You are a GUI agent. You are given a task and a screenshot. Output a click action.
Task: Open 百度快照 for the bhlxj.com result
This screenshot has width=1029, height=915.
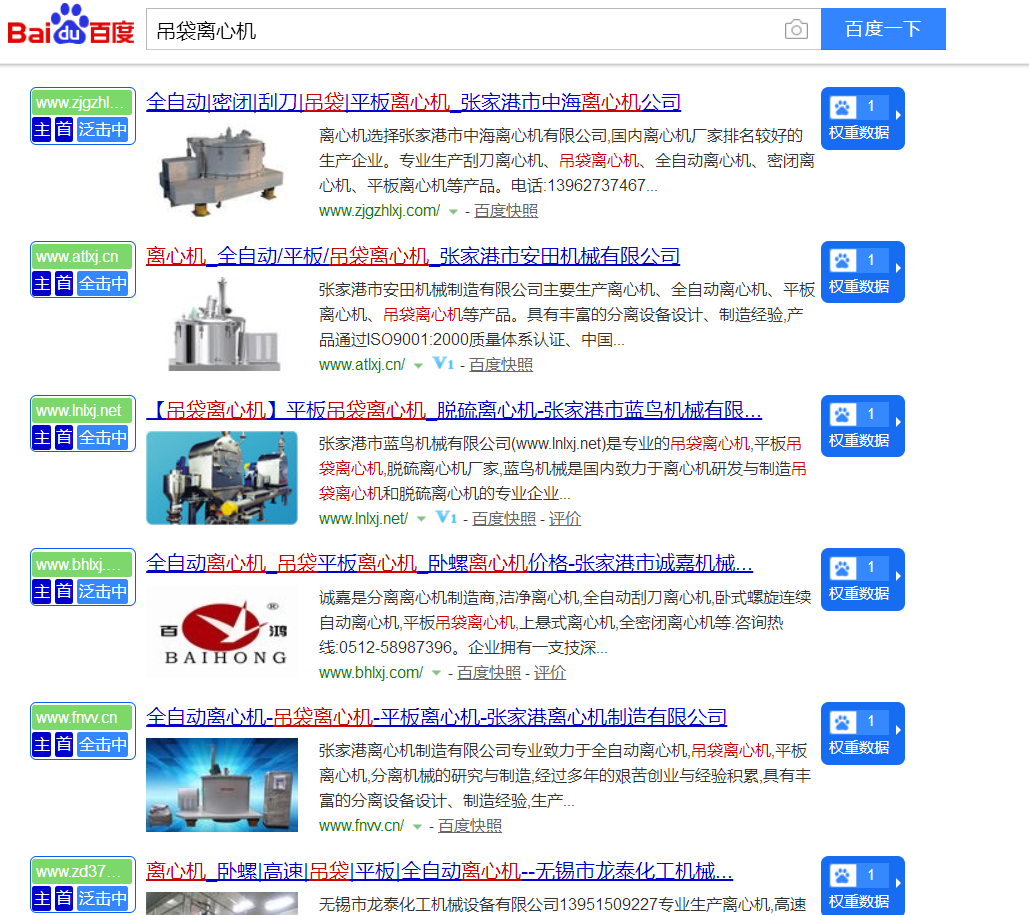[489, 673]
